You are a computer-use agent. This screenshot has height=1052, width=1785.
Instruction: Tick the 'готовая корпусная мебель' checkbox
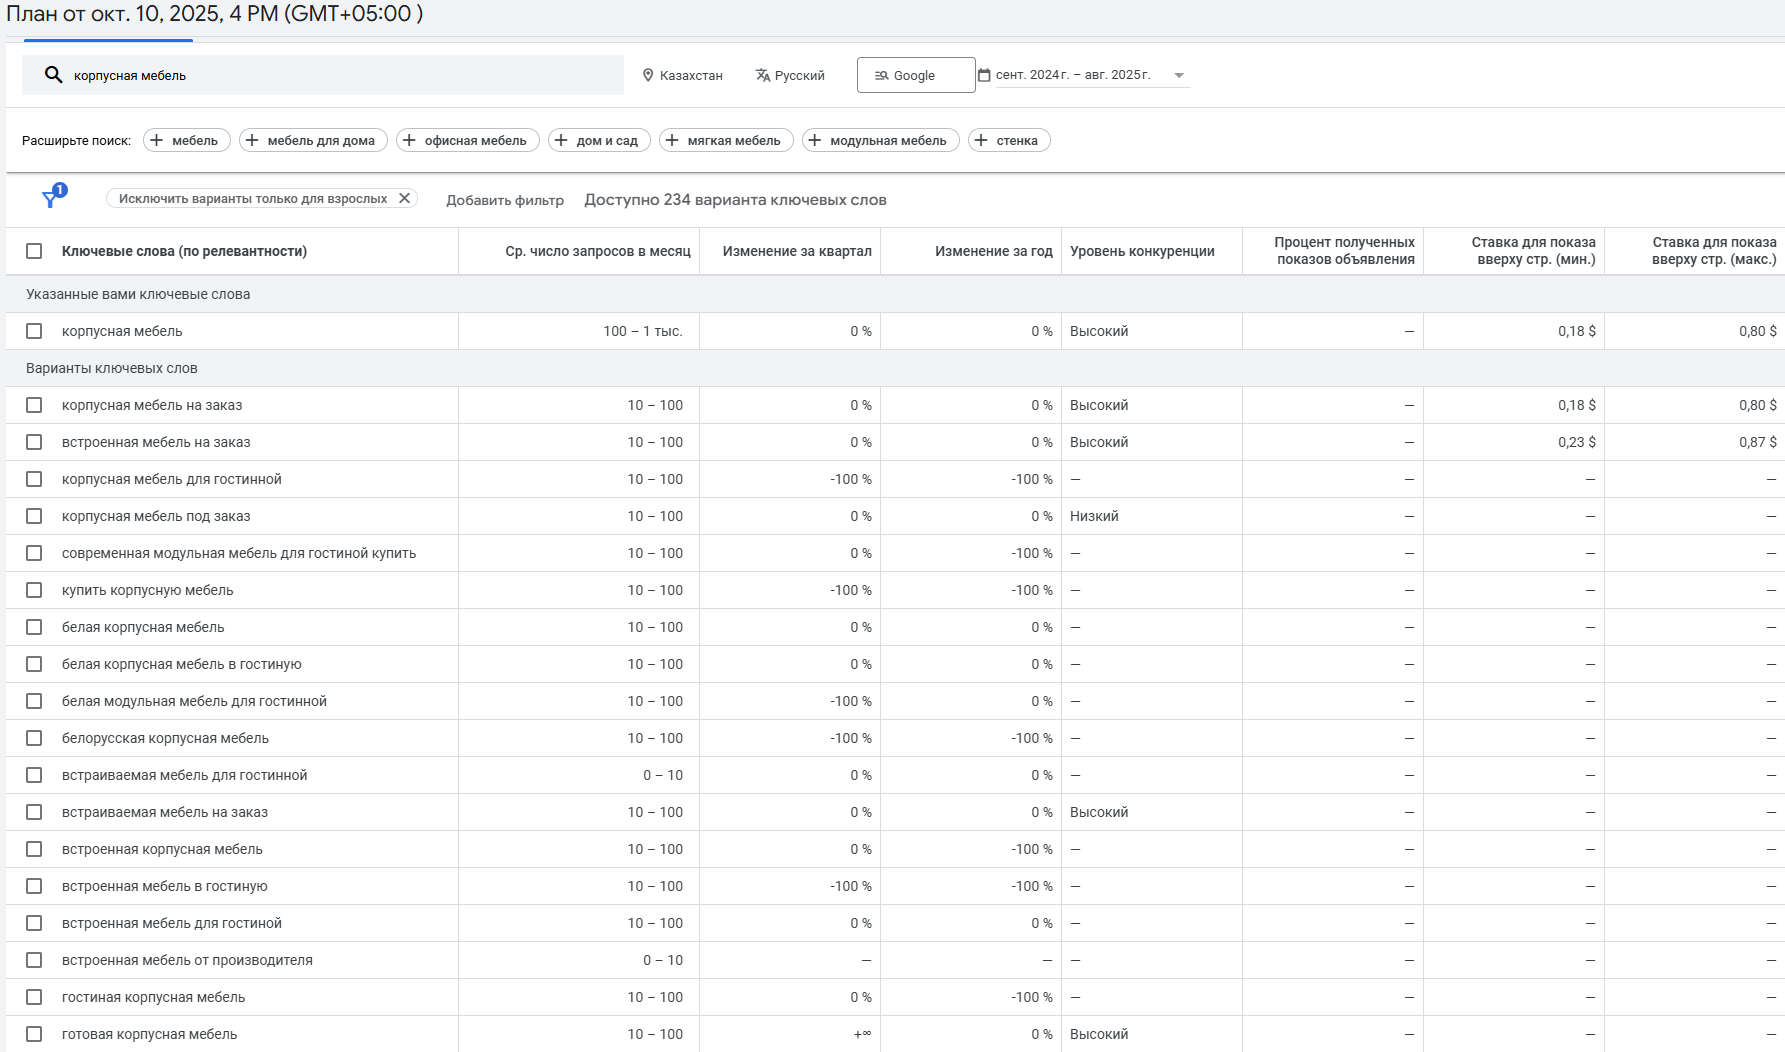[34, 1034]
